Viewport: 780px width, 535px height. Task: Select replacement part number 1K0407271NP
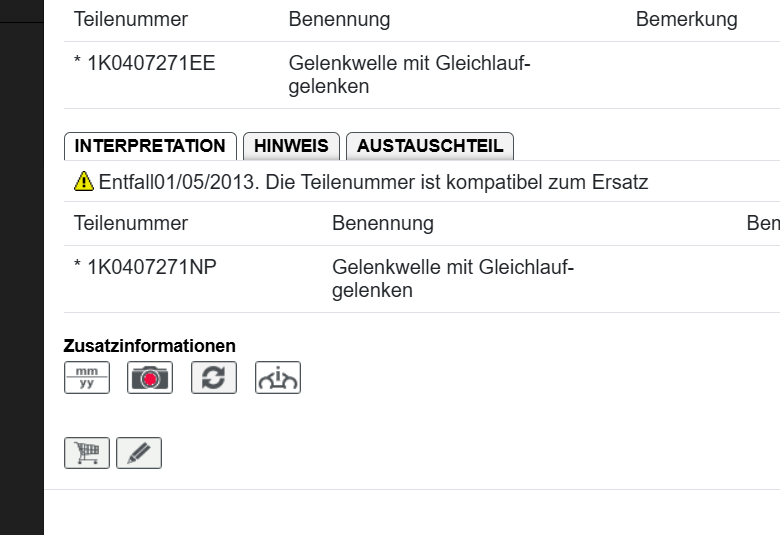pos(144,268)
